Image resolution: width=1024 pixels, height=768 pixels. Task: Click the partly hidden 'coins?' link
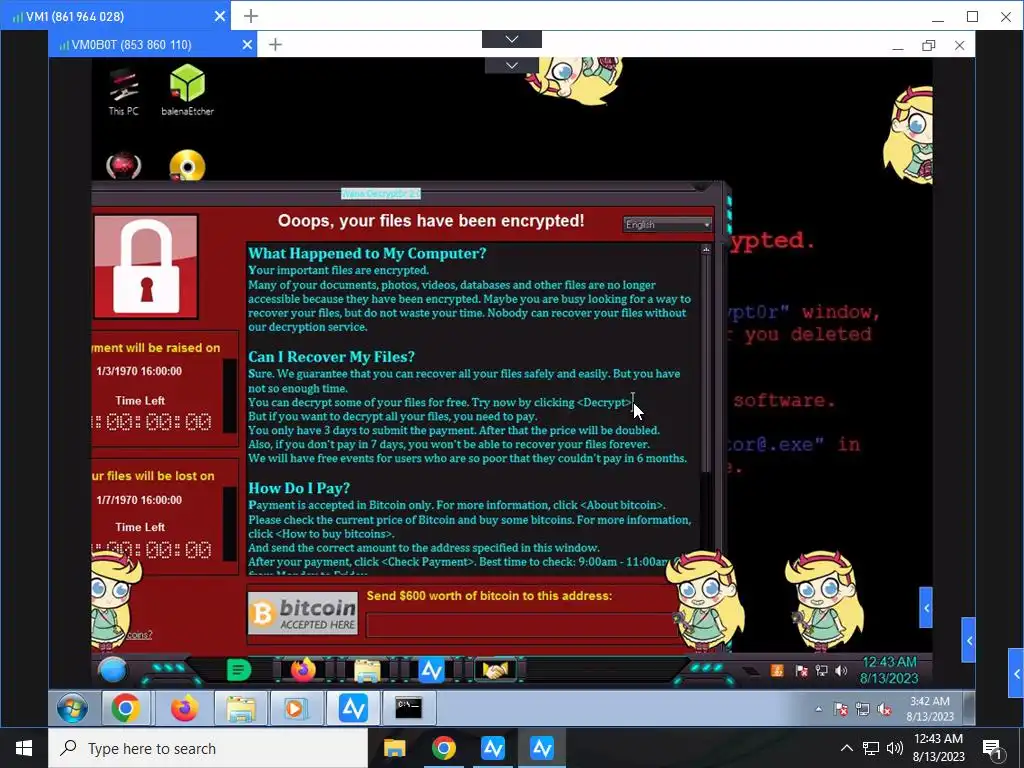pyautogui.click(x=139, y=635)
